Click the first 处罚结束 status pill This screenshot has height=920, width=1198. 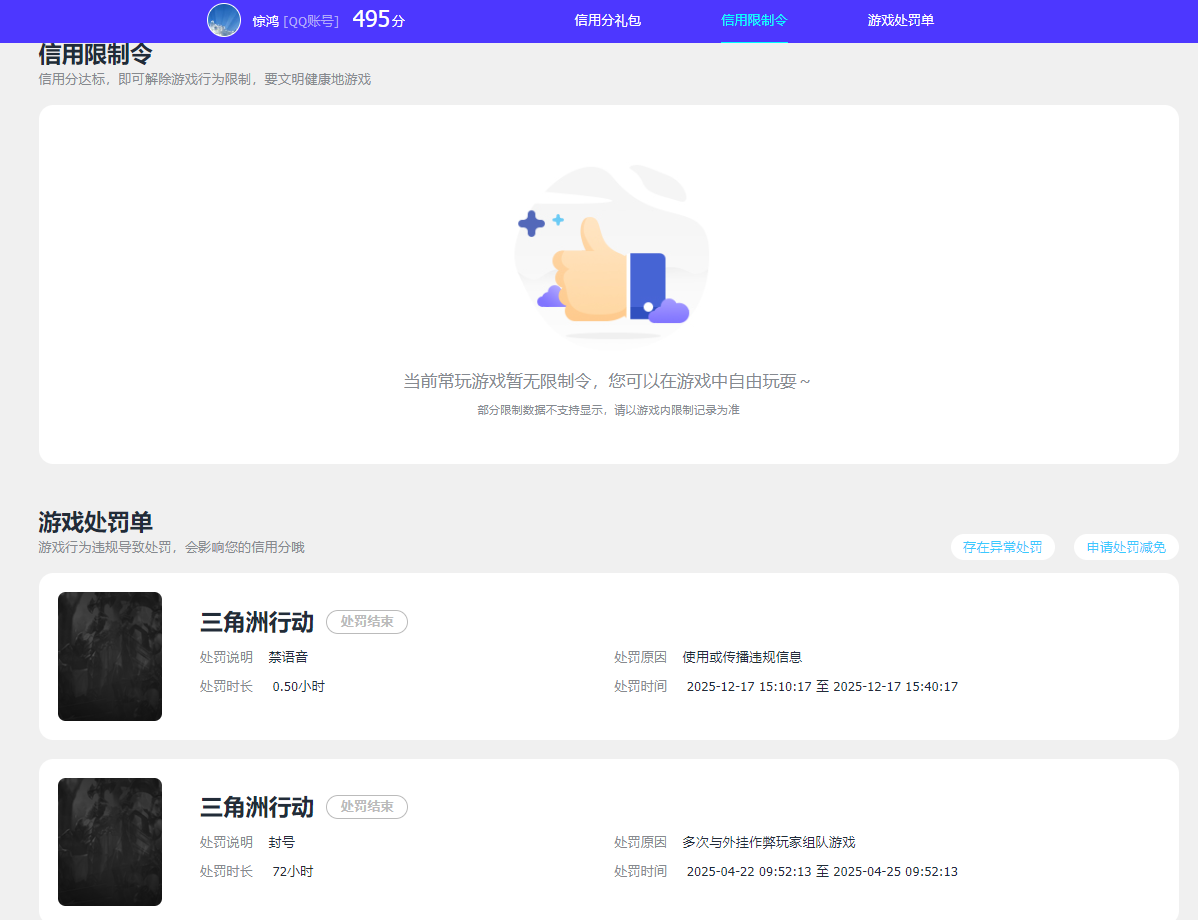click(366, 622)
